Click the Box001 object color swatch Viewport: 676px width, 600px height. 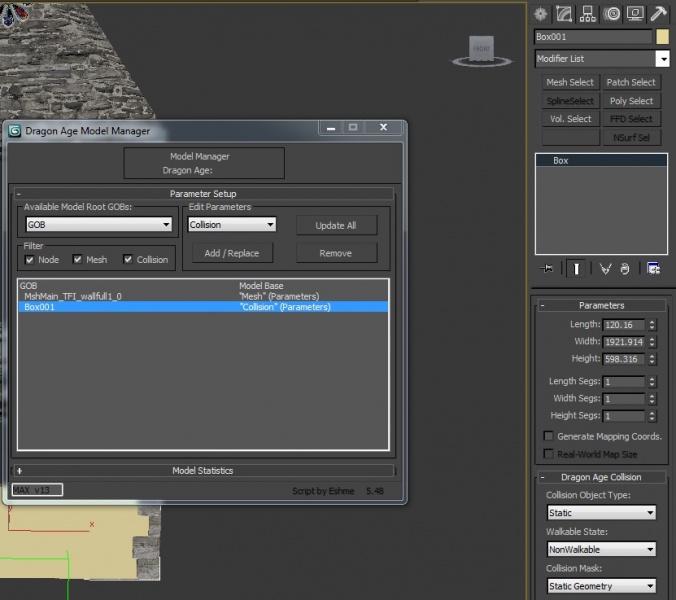[x=662, y=37]
